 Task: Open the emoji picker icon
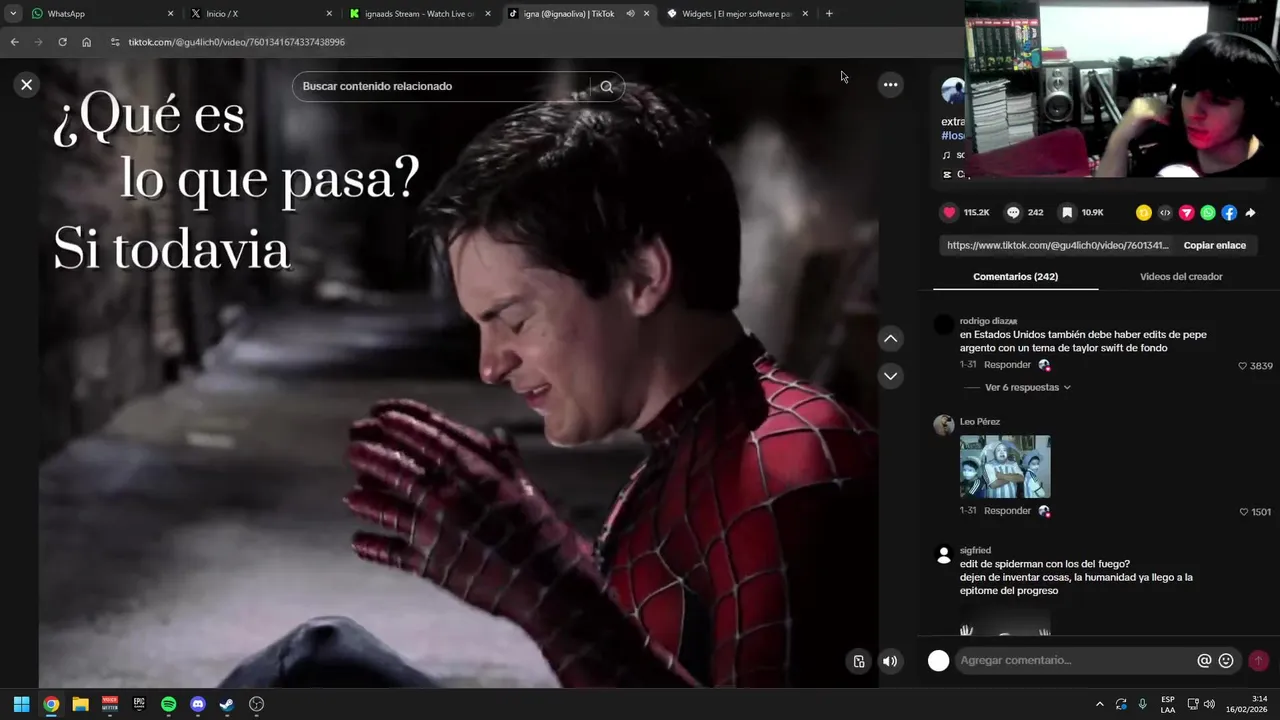[1226, 661]
